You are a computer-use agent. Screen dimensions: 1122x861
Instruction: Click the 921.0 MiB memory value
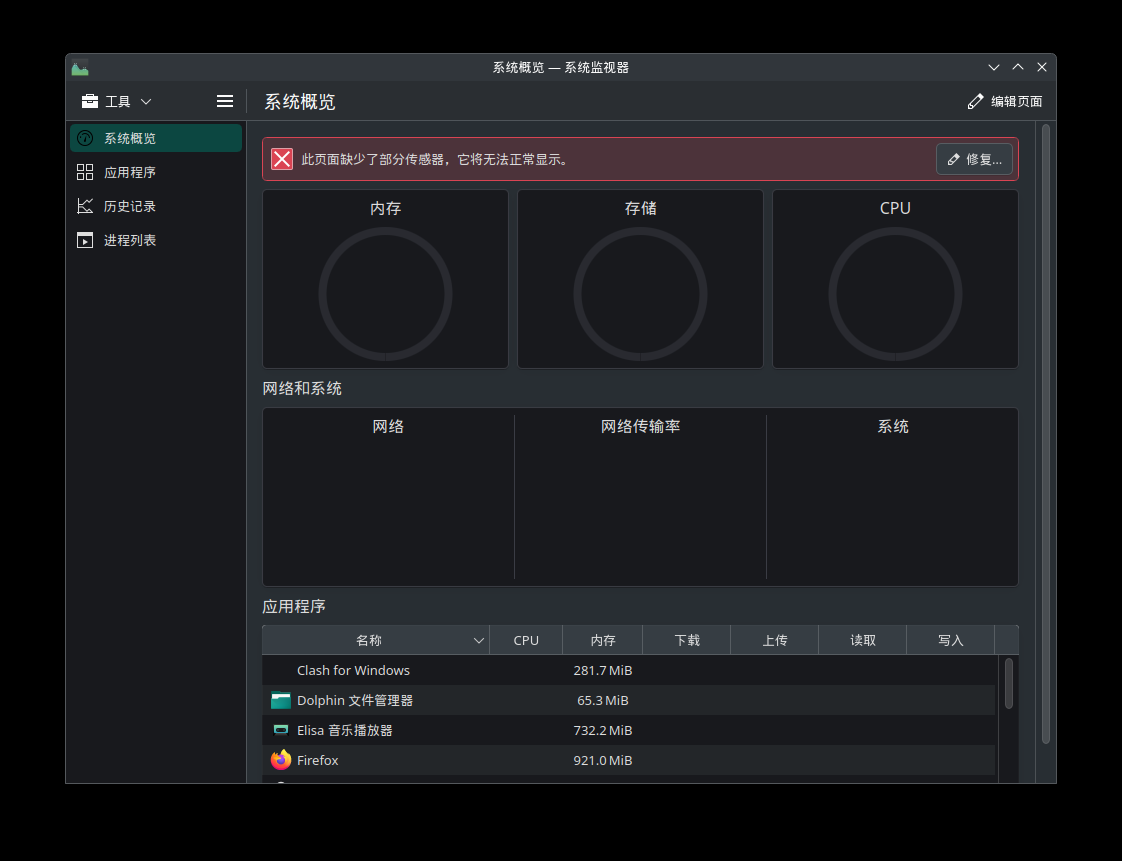click(x=603, y=761)
